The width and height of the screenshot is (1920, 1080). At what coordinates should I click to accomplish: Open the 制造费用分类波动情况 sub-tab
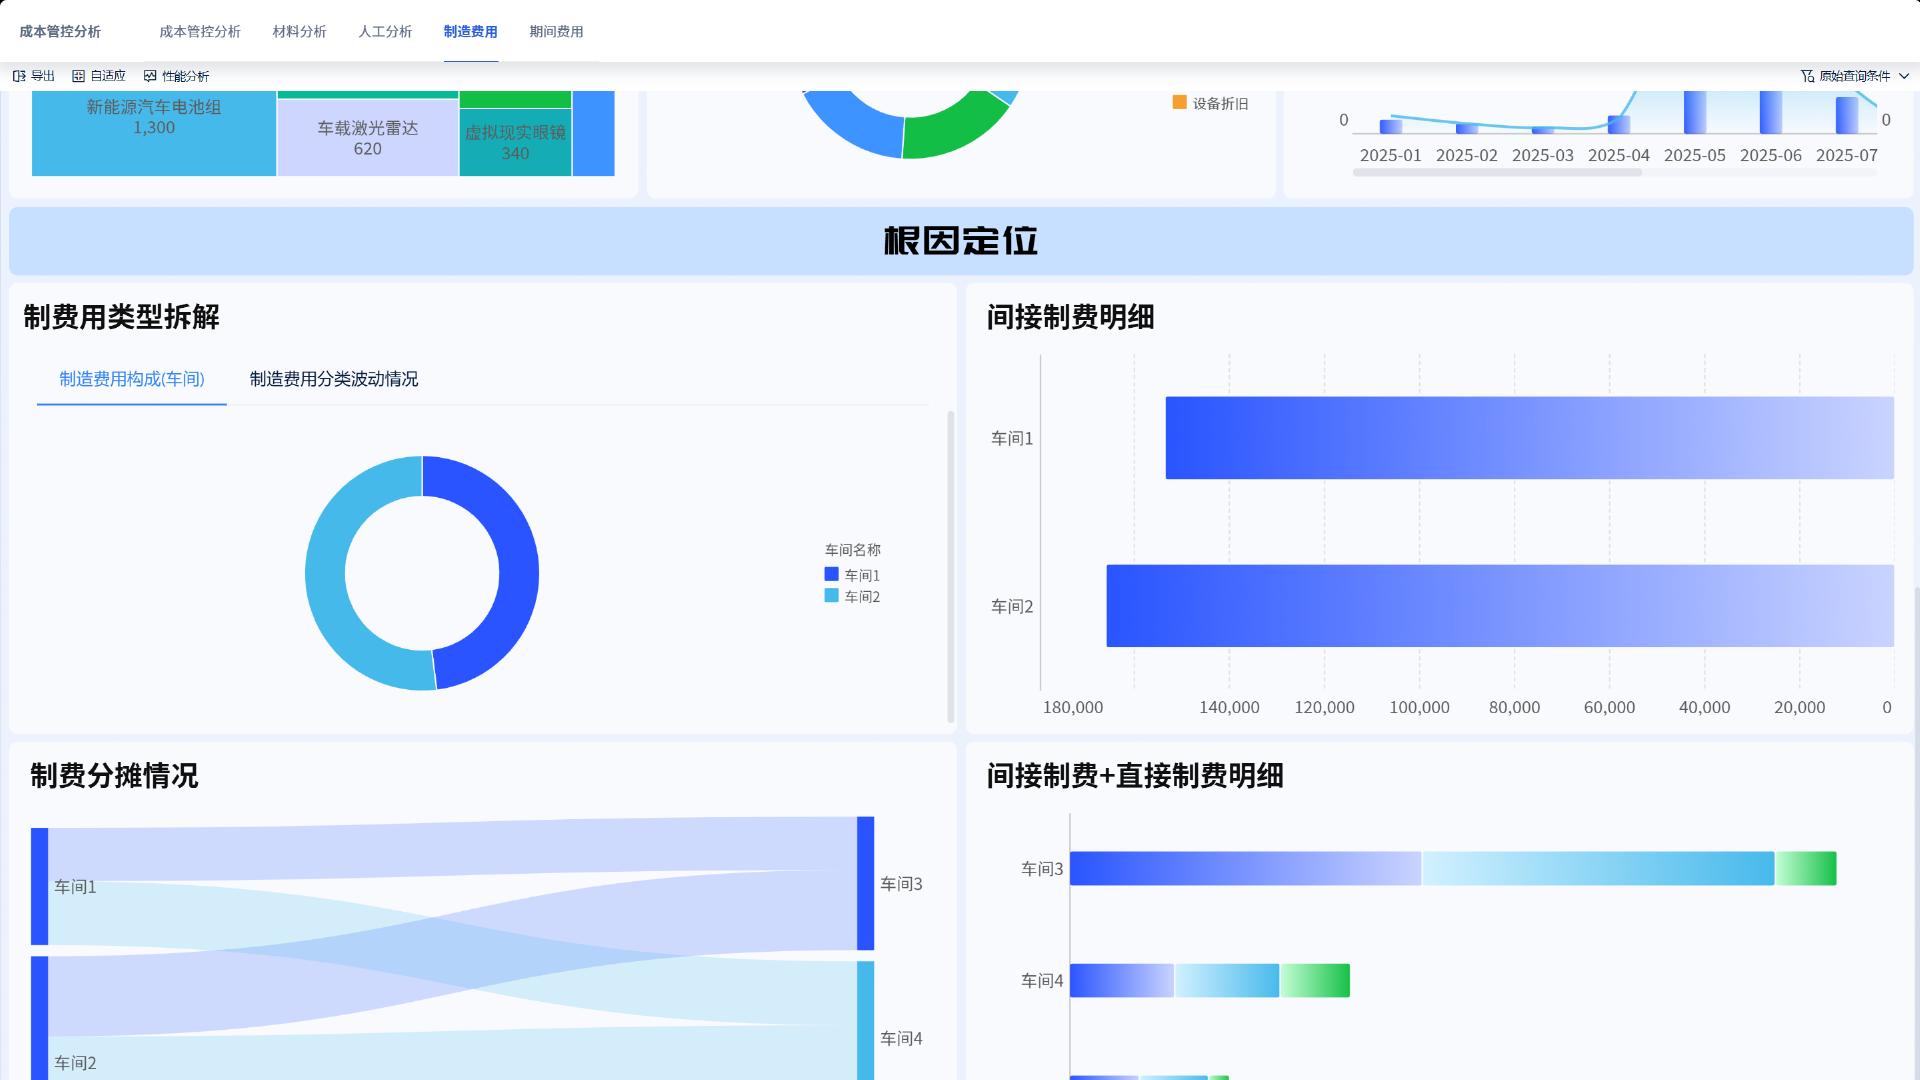point(334,380)
